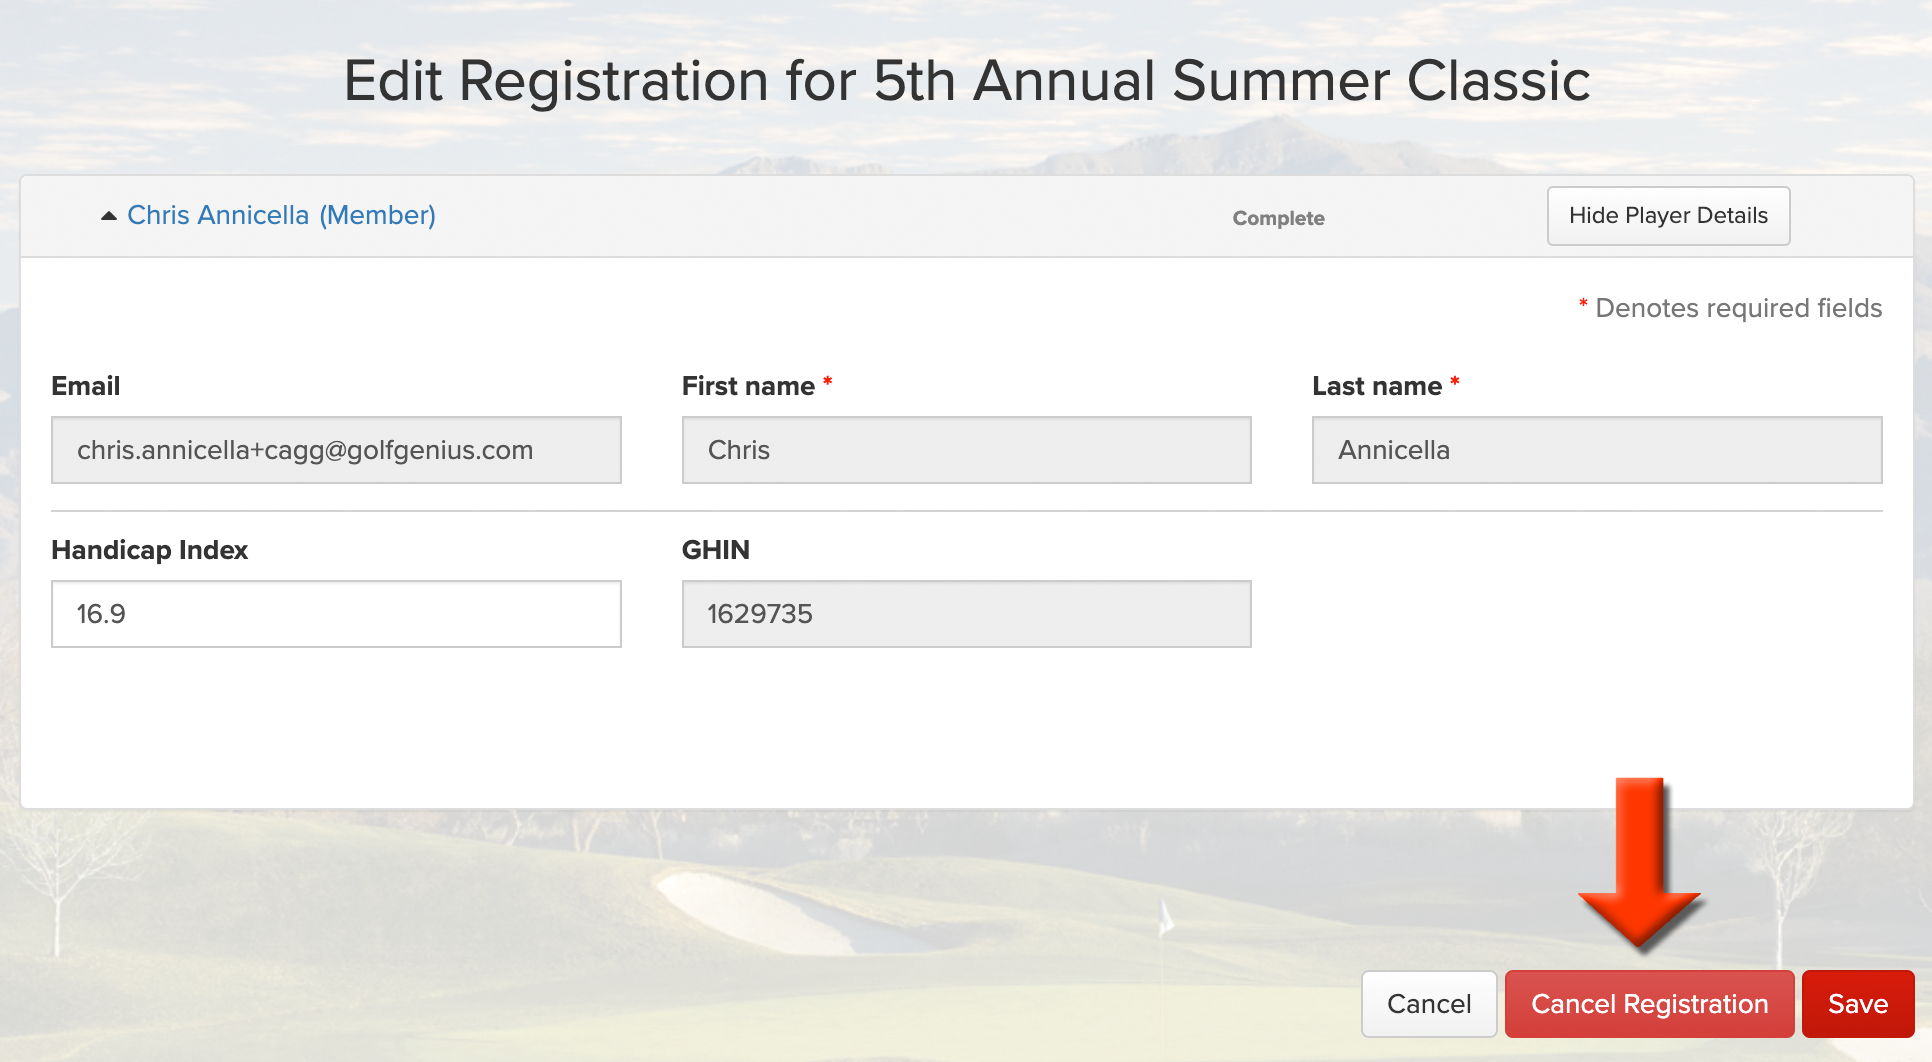Image resolution: width=1932 pixels, height=1062 pixels.
Task: Click the white Cancel button
Action: (1429, 1004)
